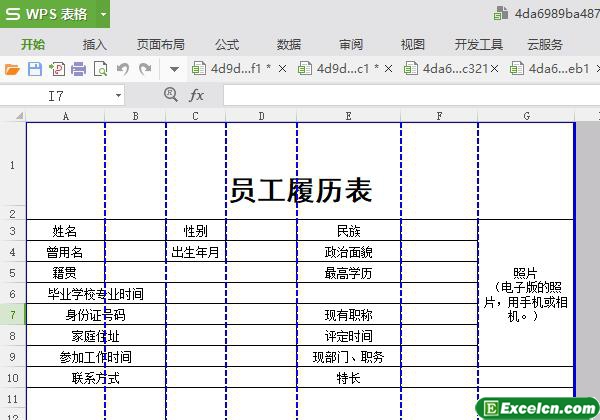Switch to the 开始 ribbon tab
600x420 pixels.
coord(33,45)
